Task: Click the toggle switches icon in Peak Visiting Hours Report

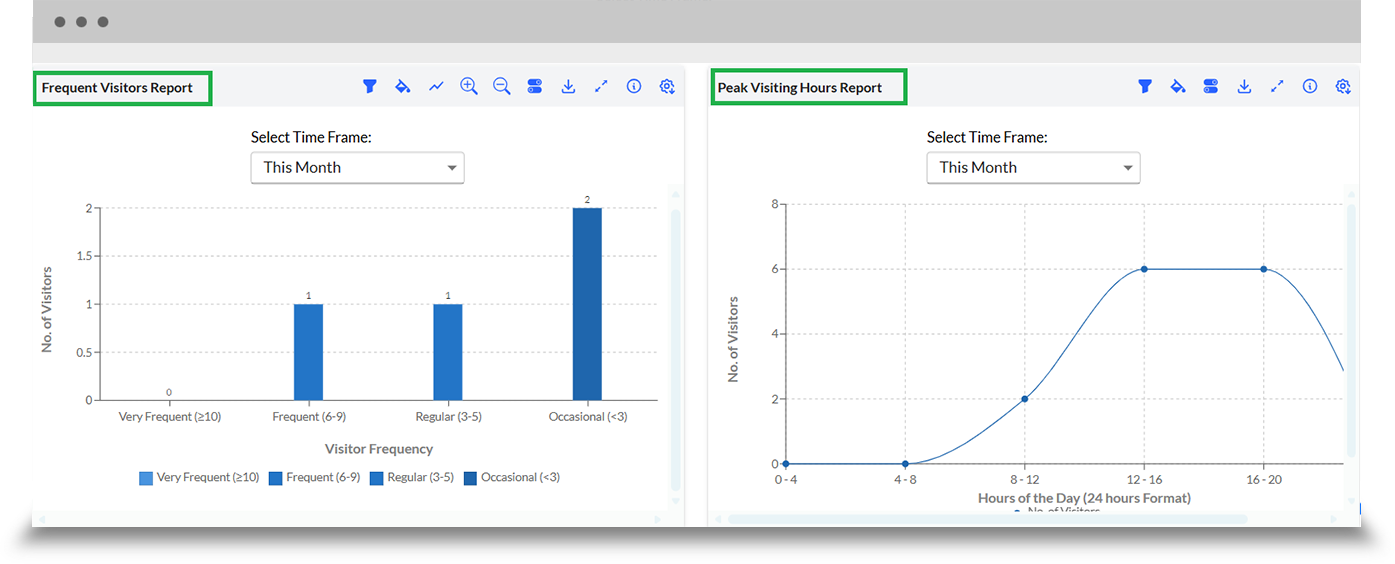Action: pyautogui.click(x=1211, y=87)
